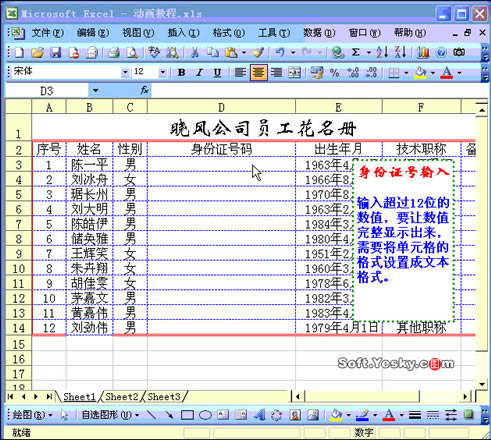Switch to the Sheet3 tab
Screen dimensions: 491x440
(164, 397)
